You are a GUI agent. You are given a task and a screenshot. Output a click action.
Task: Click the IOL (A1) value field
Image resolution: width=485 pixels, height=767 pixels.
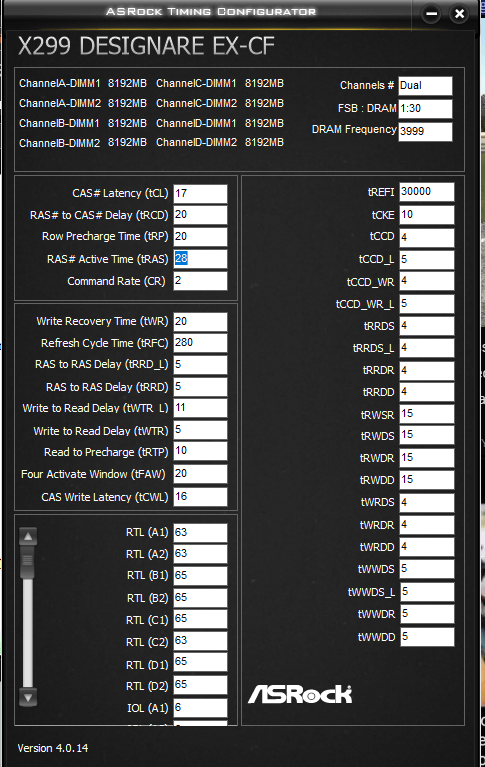click(x=200, y=708)
